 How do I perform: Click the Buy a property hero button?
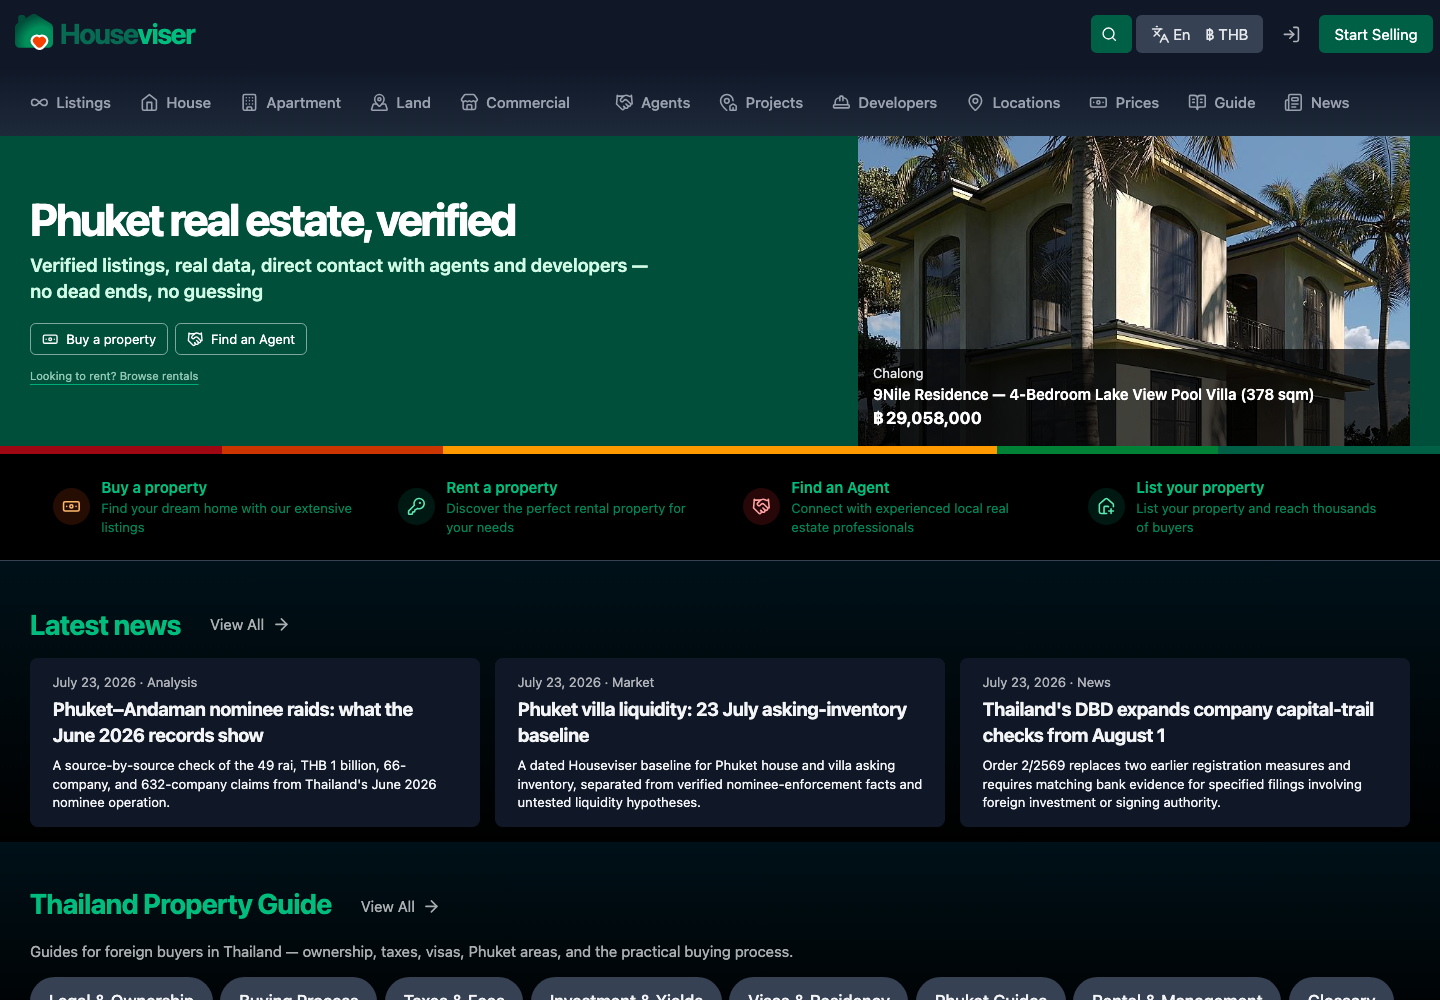coord(99,339)
